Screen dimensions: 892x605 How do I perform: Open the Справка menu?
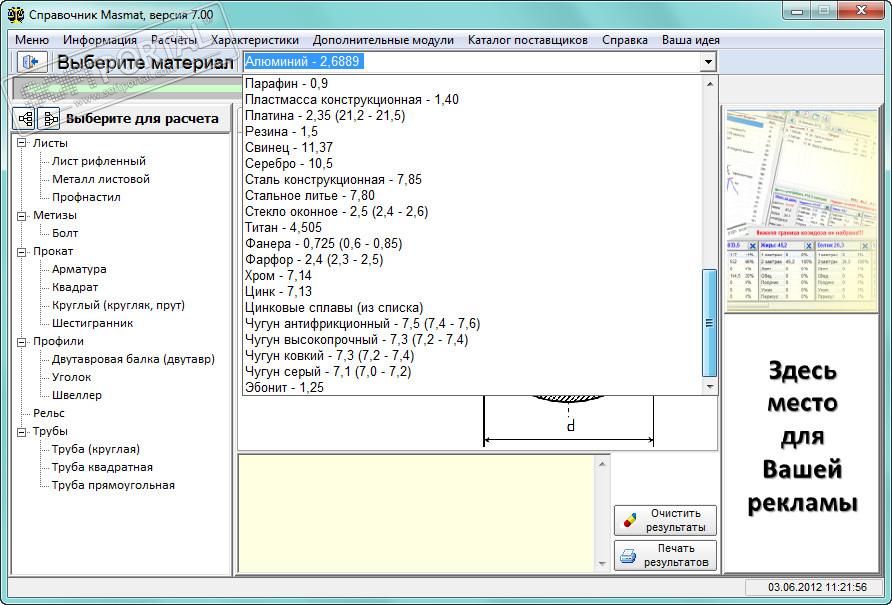pos(625,40)
